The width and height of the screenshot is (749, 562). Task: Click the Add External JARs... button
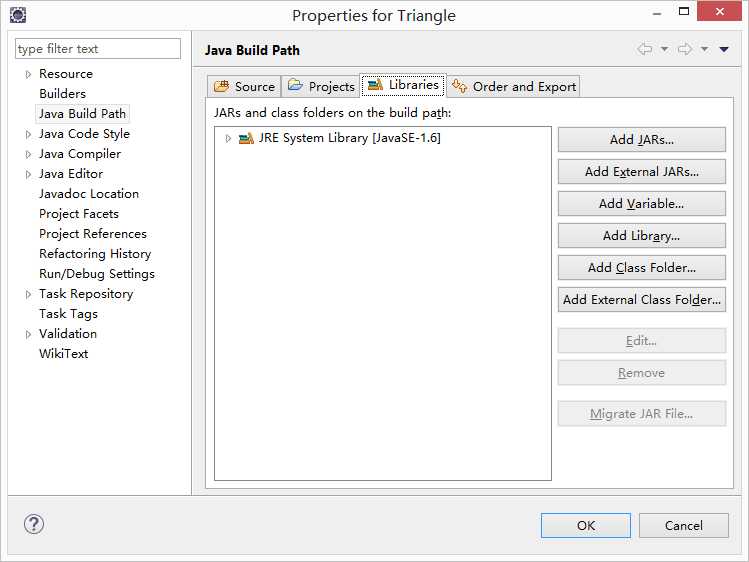point(642,171)
